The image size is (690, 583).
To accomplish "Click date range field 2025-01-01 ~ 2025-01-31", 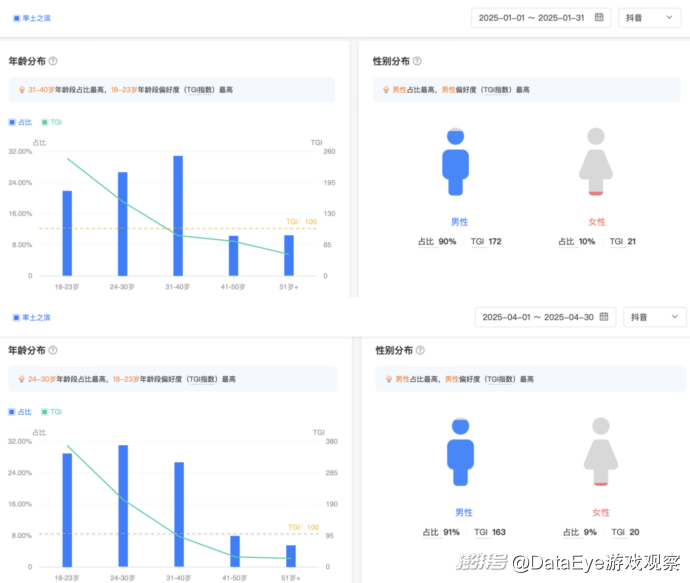I will (541, 18).
